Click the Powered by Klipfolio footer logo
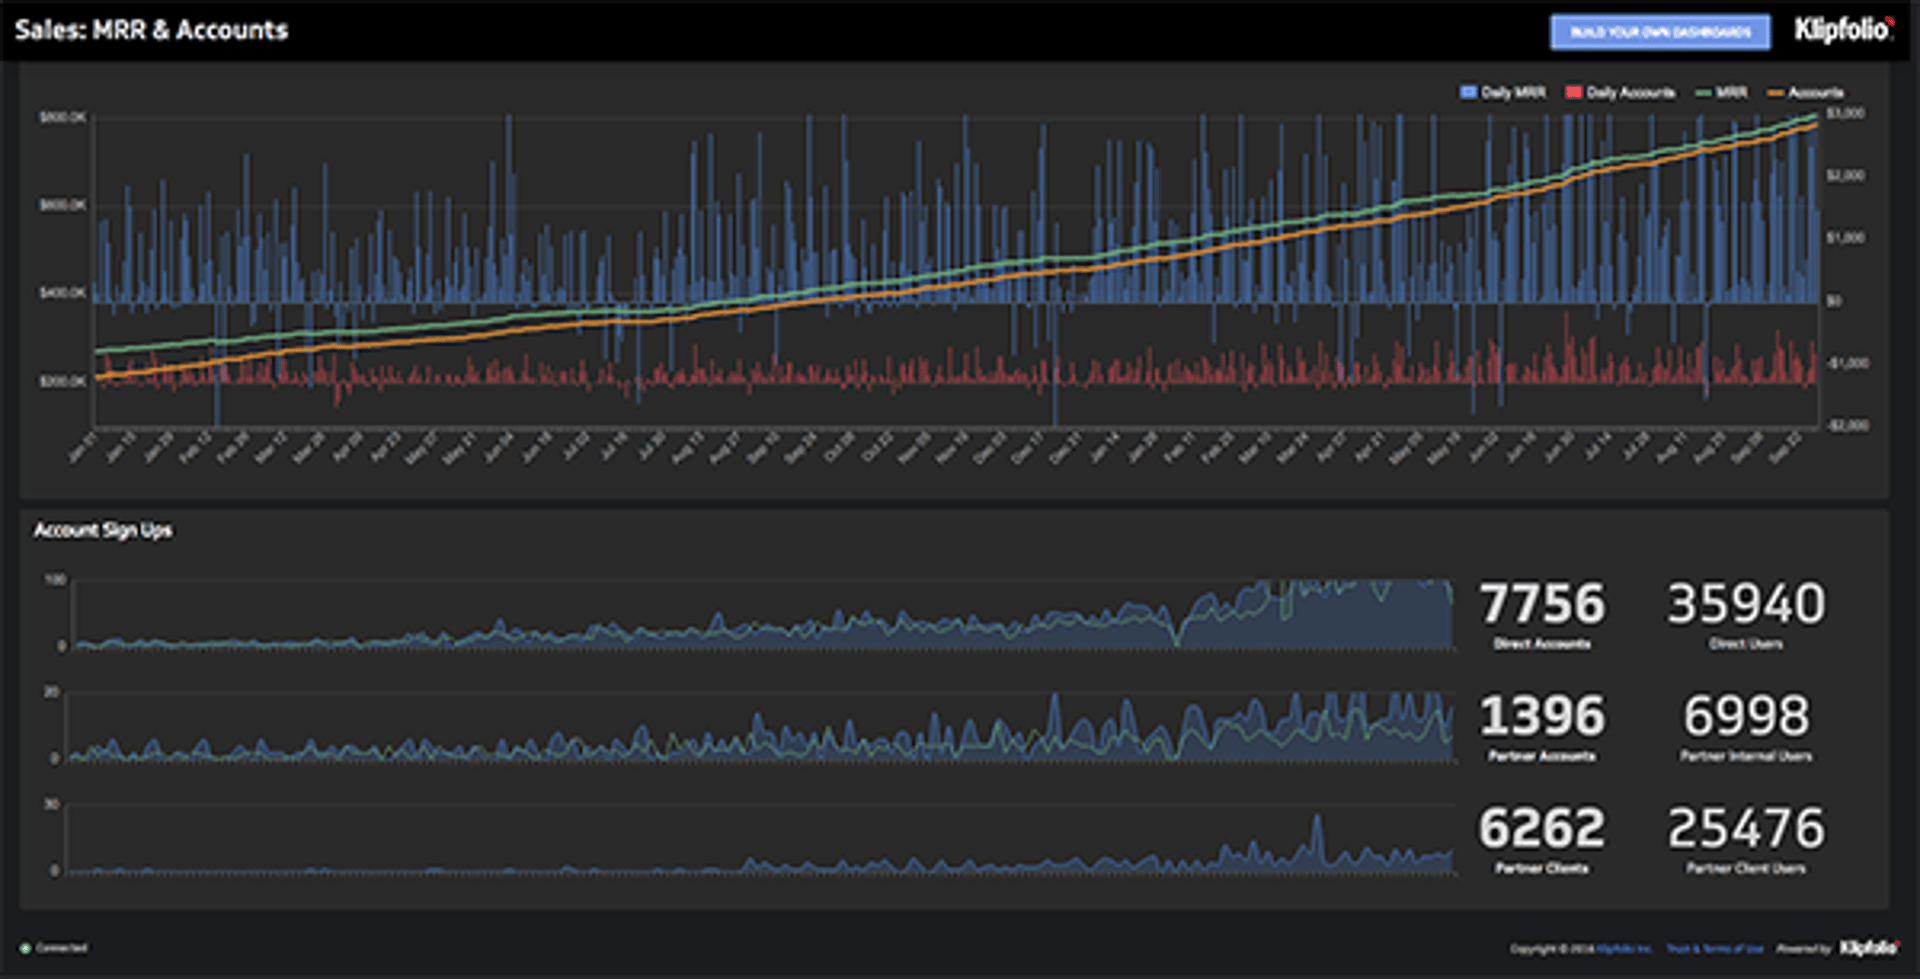 [1868, 948]
